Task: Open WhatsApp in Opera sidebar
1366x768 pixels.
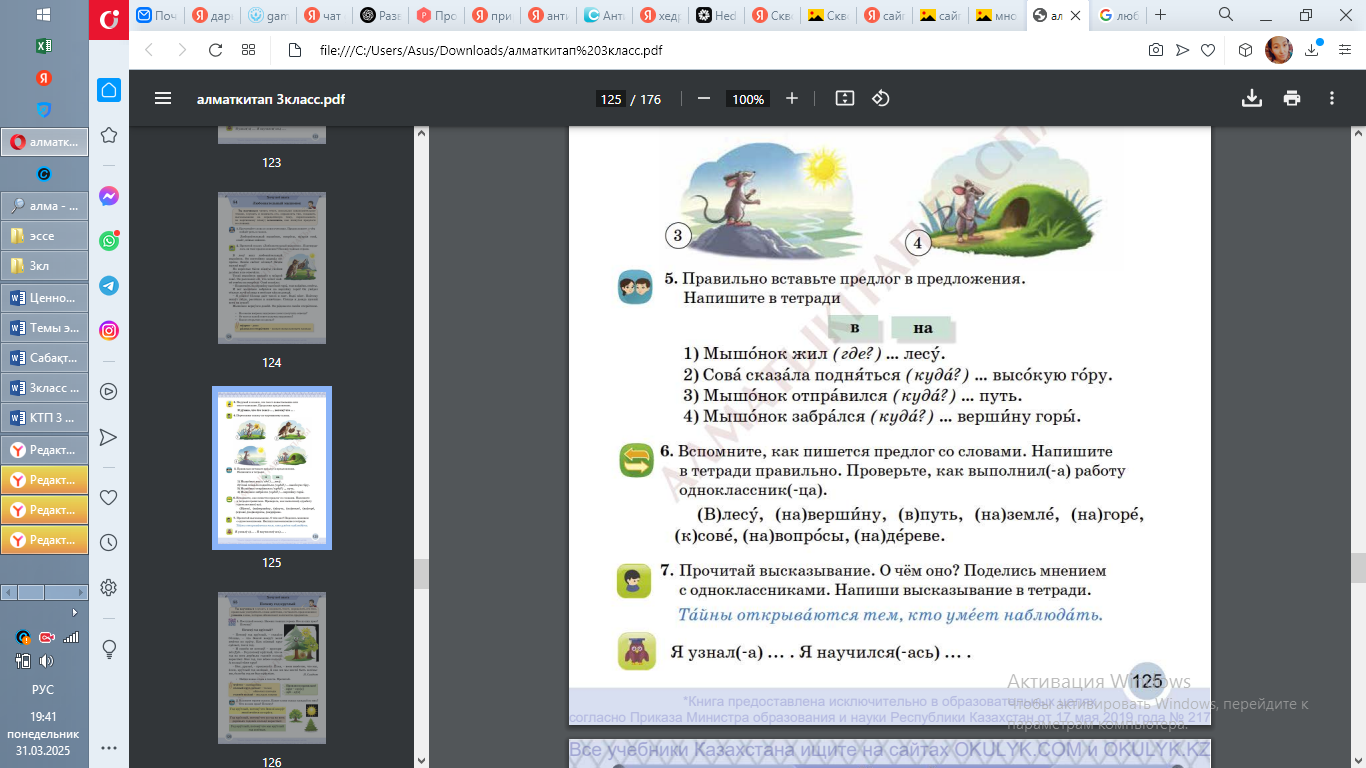Action: pyautogui.click(x=109, y=241)
